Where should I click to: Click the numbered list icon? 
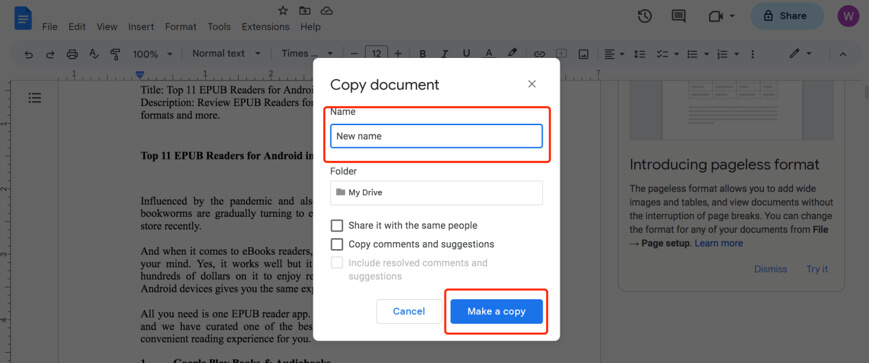[x=722, y=54]
